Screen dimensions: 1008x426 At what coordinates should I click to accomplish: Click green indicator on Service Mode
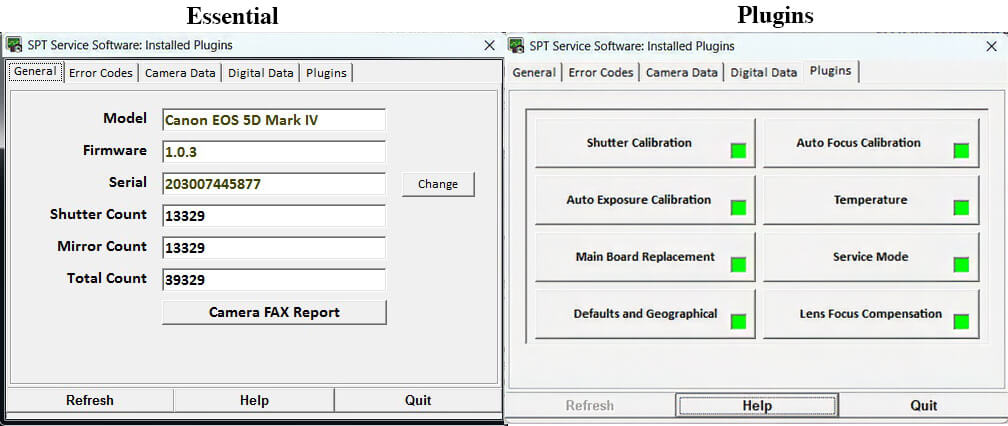(961, 265)
